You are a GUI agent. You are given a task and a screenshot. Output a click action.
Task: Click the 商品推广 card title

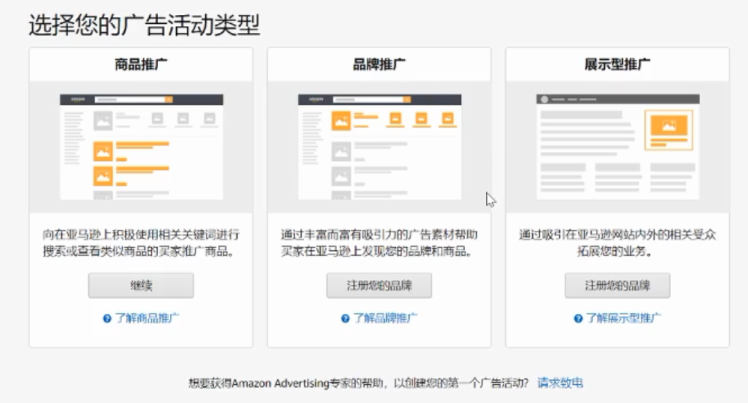(140, 65)
